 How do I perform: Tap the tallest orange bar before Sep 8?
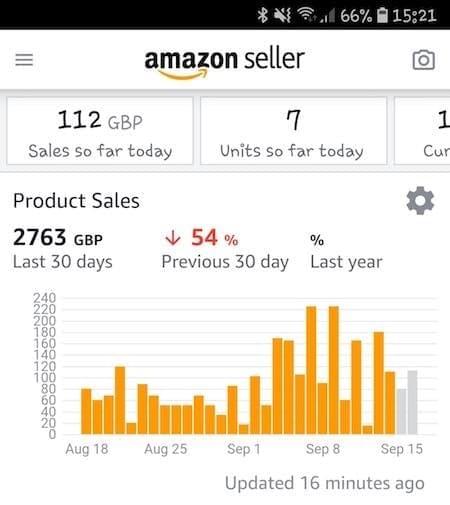(311, 370)
